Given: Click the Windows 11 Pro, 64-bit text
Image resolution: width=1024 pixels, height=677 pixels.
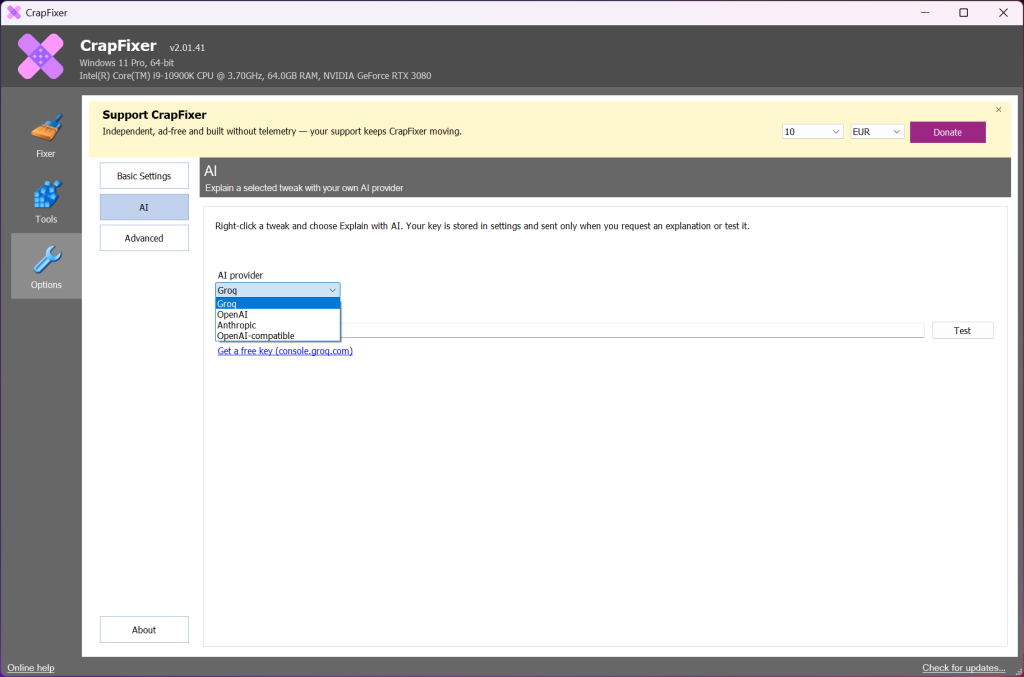Looking at the screenshot, I should (x=127, y=63).
